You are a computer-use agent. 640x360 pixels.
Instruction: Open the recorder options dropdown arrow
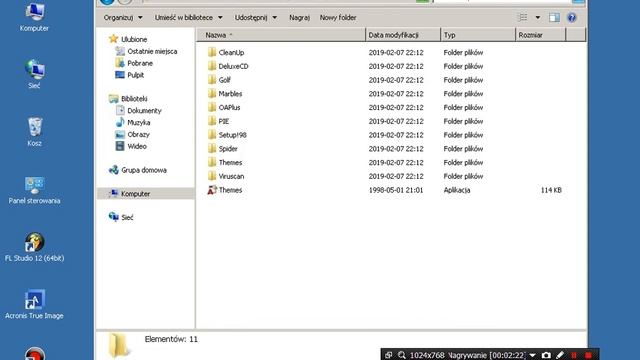point(533,355)
